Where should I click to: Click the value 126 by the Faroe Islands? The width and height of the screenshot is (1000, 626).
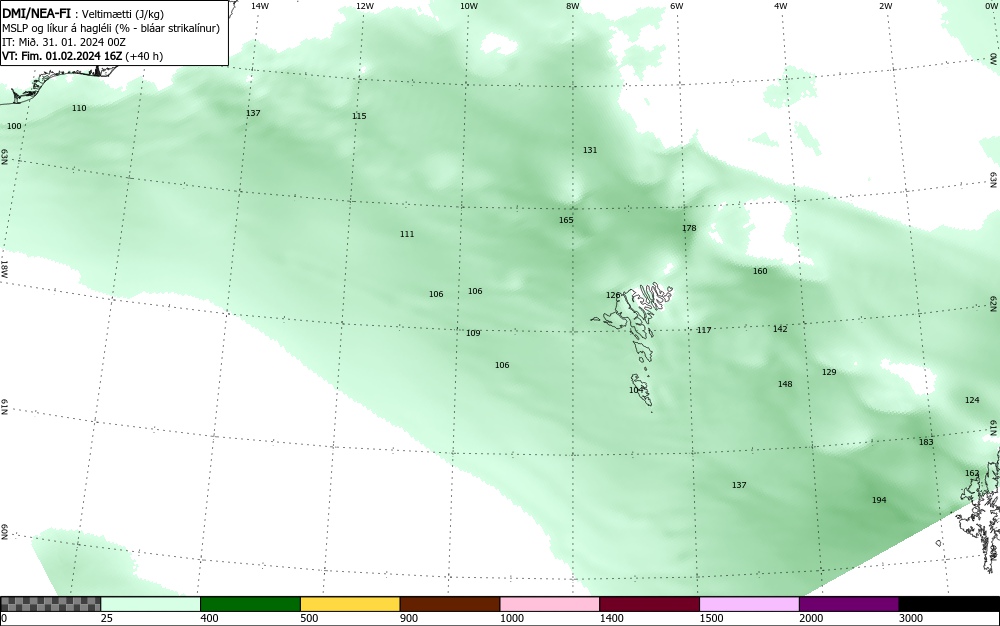(x=613, y=296)
